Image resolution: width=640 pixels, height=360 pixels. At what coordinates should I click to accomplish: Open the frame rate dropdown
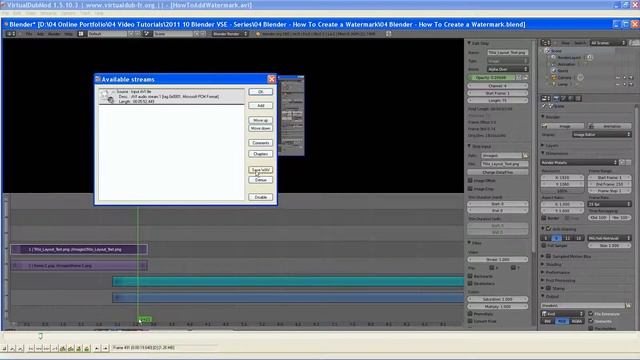click(x=609, y=204)
